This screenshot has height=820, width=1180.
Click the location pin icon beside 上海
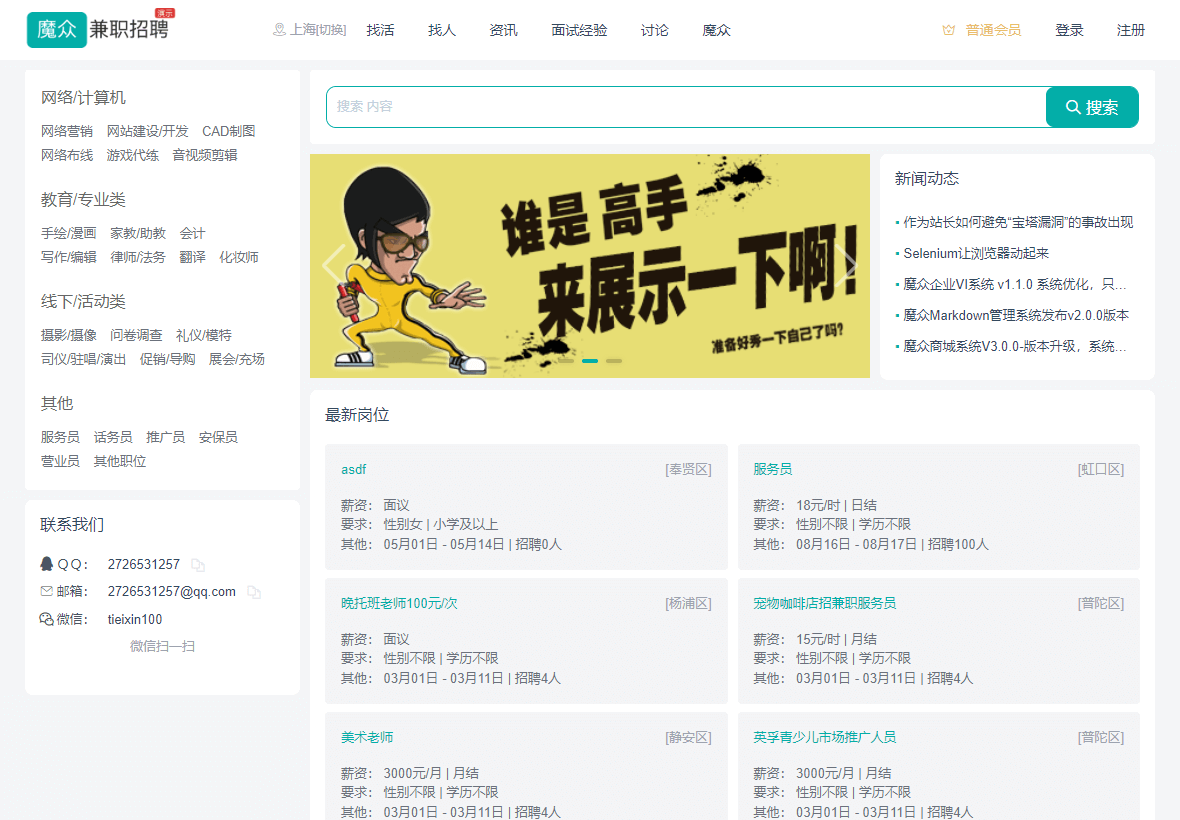click(x=279, y=30)
